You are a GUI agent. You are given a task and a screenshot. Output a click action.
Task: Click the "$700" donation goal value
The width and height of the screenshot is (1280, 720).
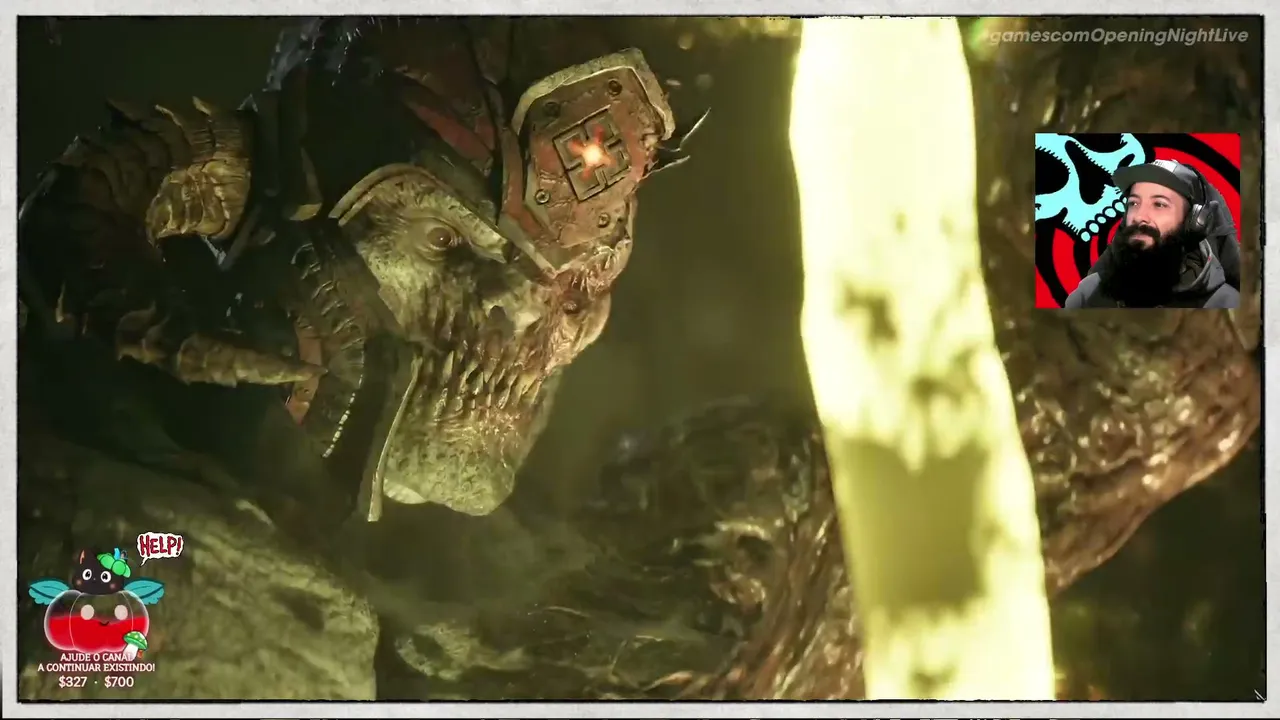pos(118,682)
